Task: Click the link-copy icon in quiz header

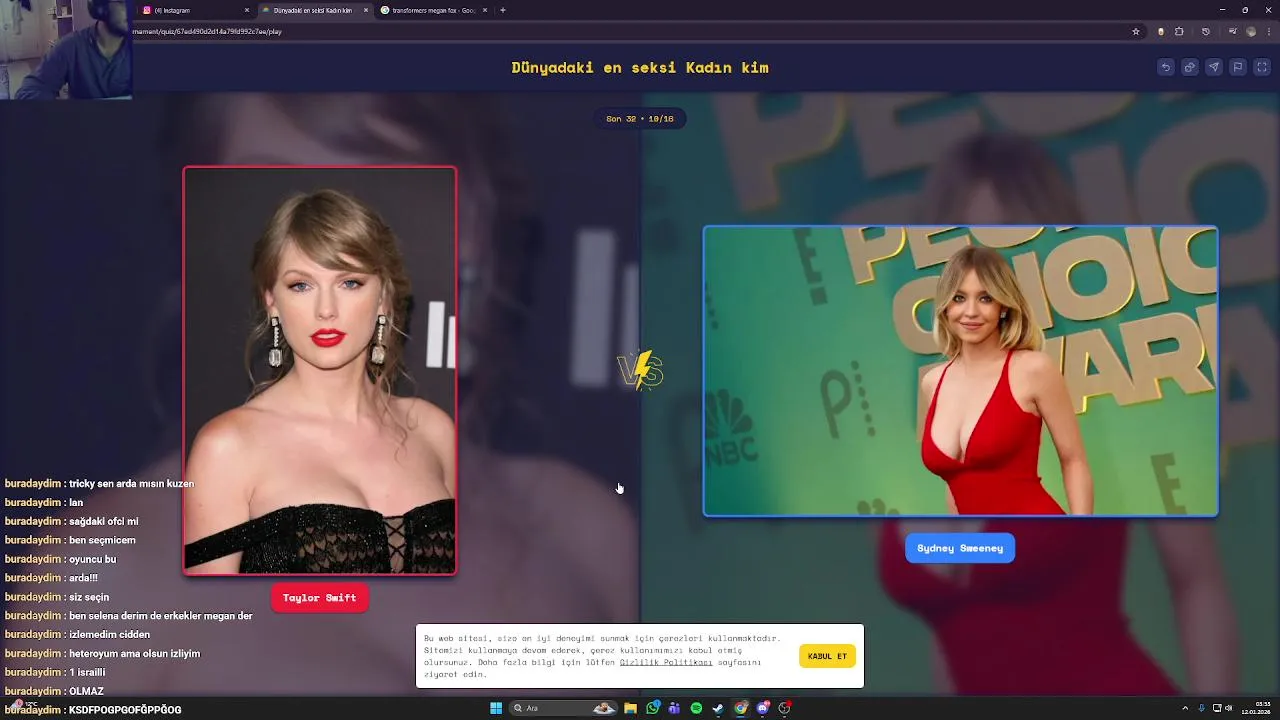Action: 1189,67
